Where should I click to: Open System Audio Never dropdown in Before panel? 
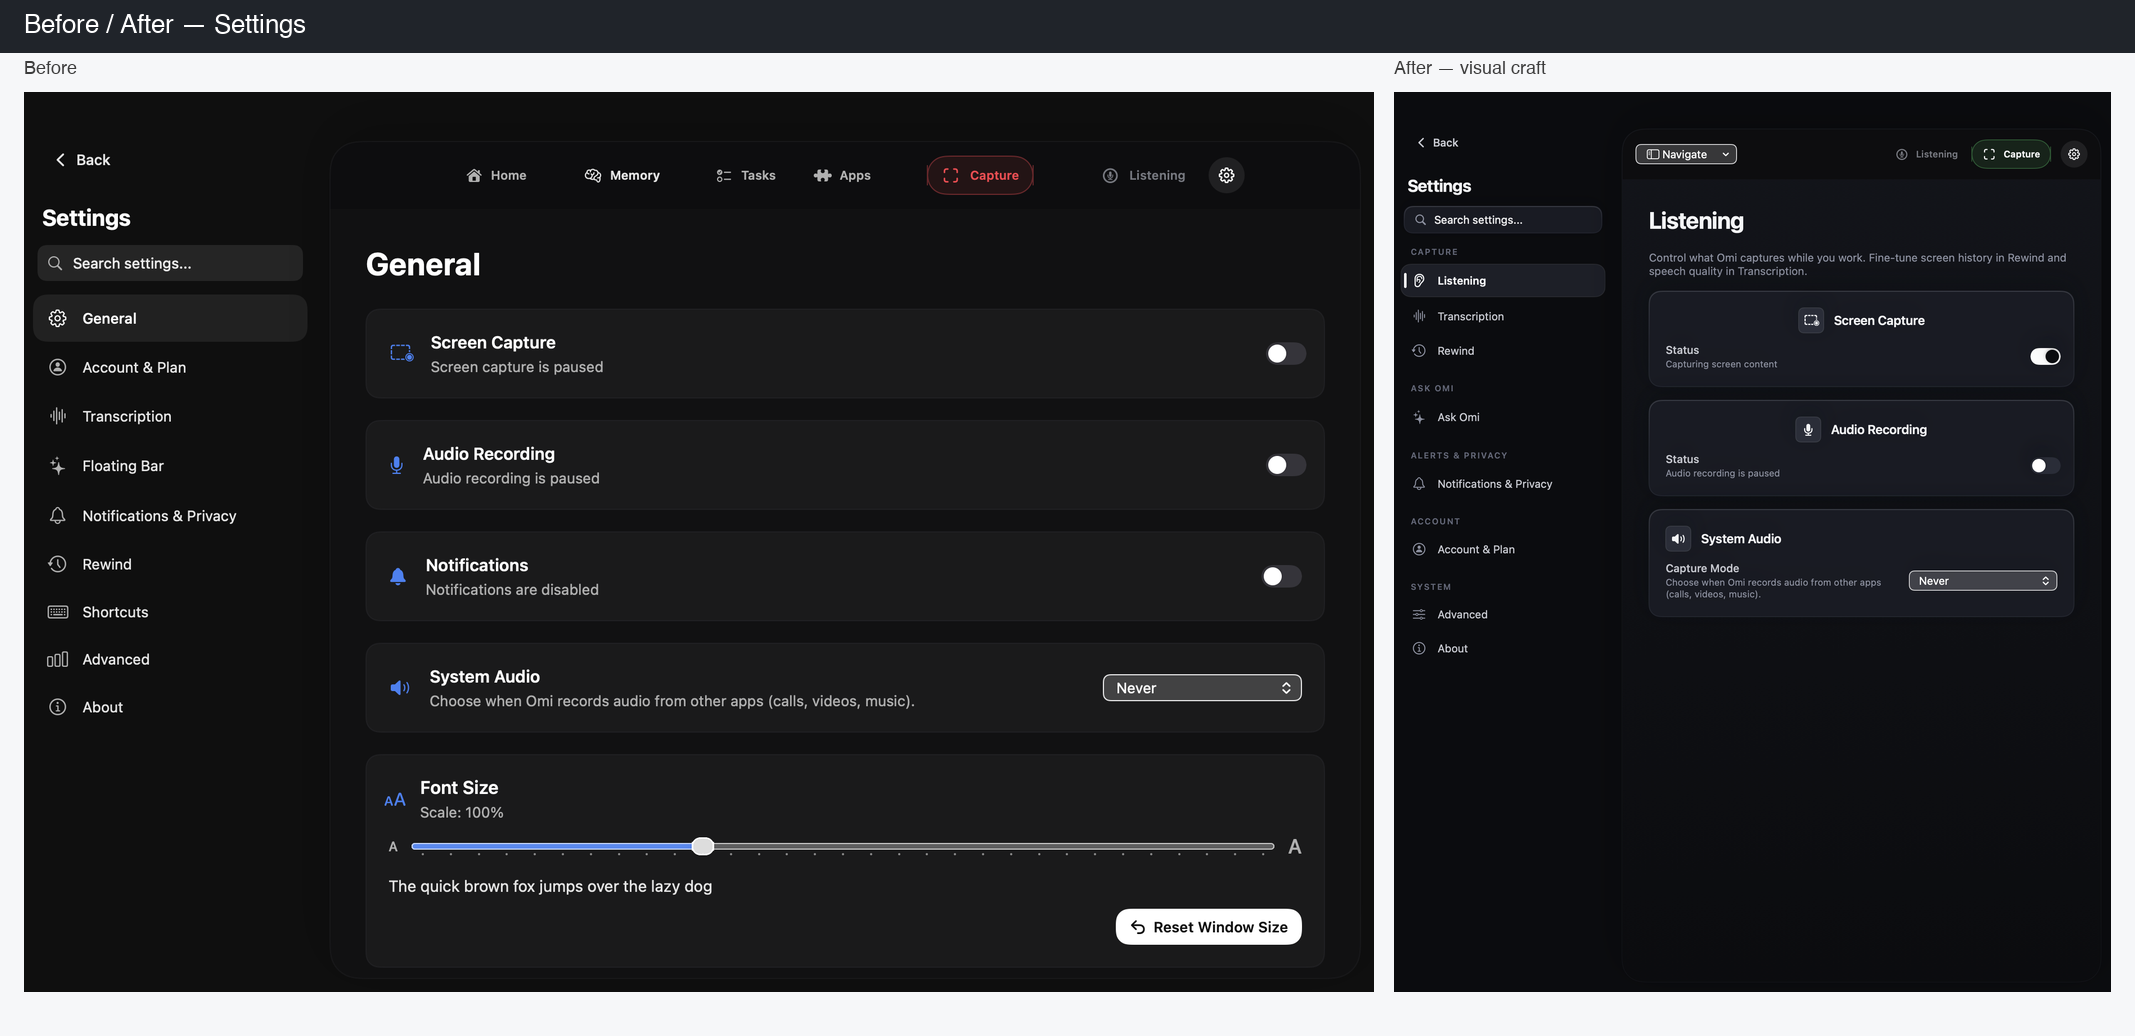1202,688
